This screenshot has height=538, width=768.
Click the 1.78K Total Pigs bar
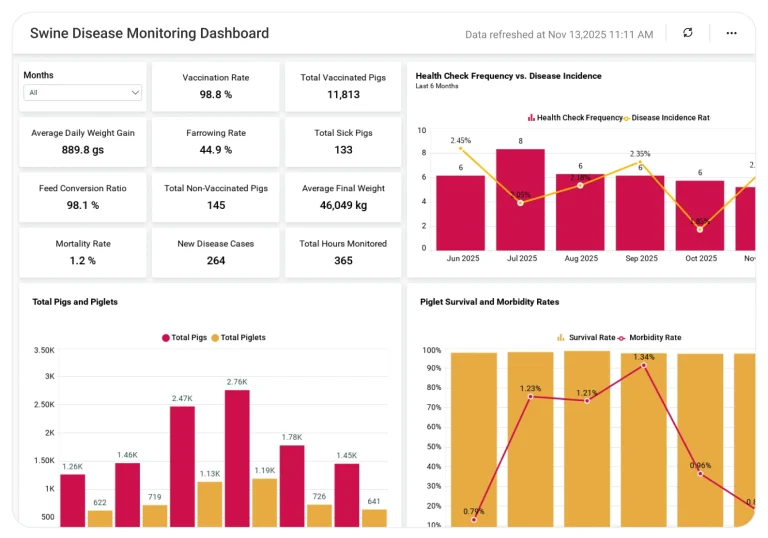(292, 486)
